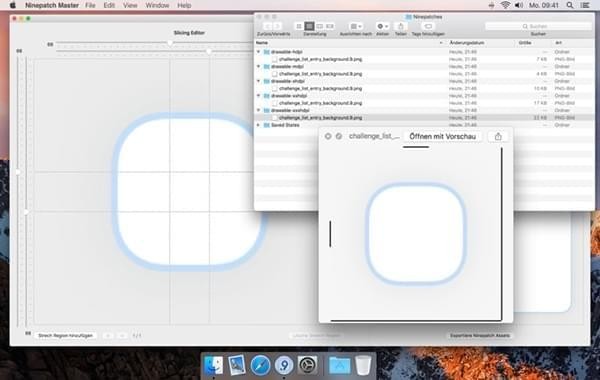Screen dimensions: 600x380
Task: Open the File menu
Action: click(90, 5)
